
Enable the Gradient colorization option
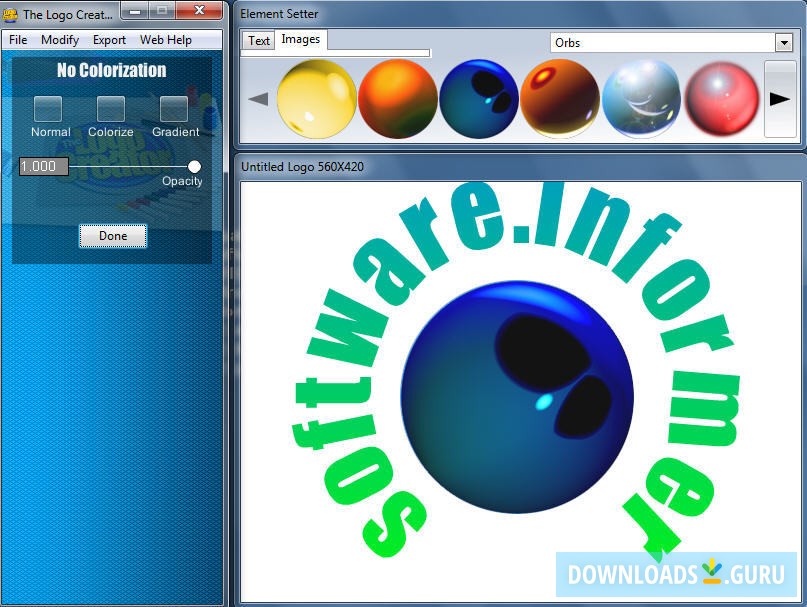tap(174, 109)
